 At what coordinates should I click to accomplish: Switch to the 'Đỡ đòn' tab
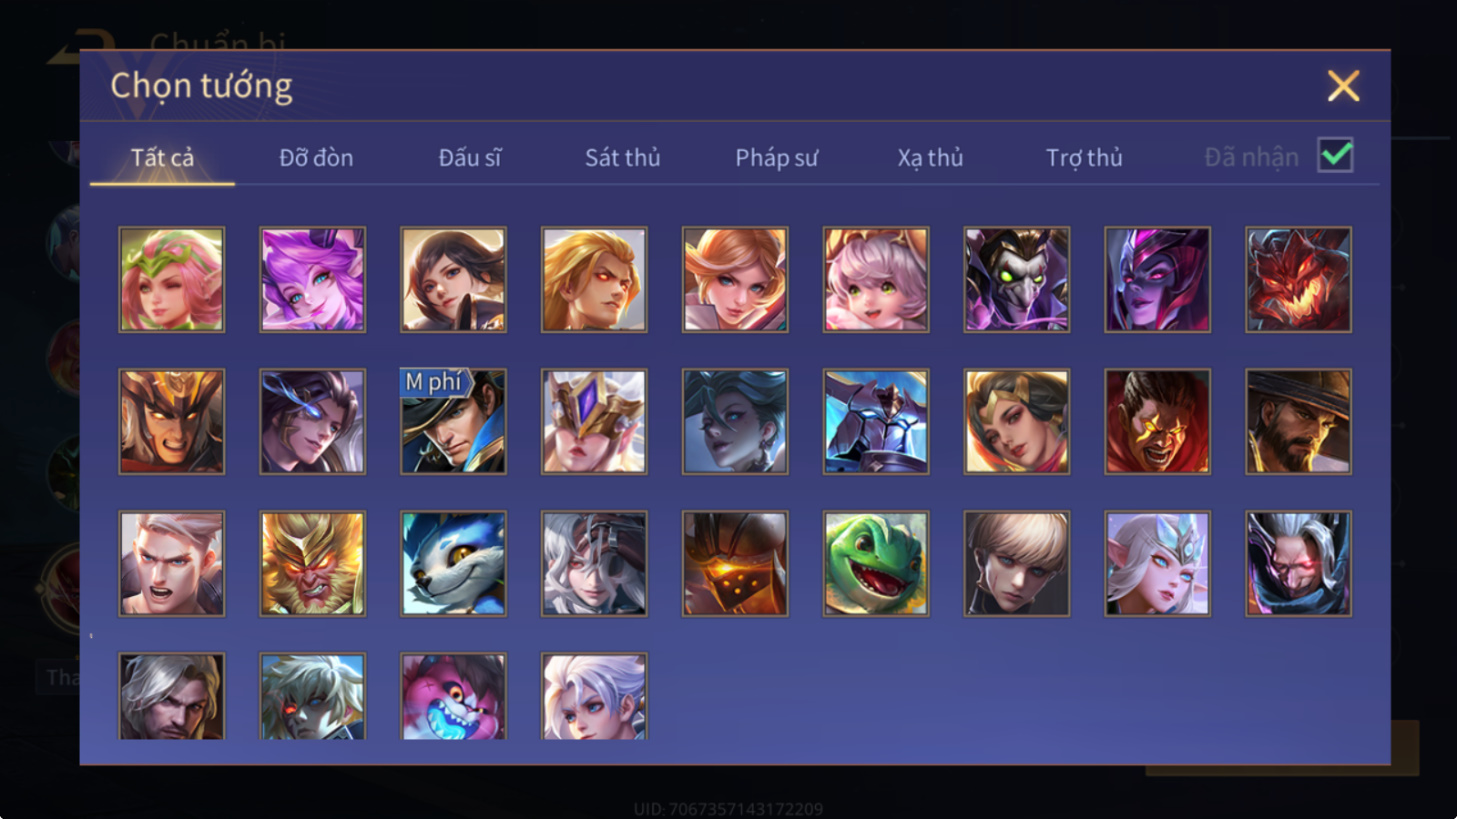pos(316,157)
